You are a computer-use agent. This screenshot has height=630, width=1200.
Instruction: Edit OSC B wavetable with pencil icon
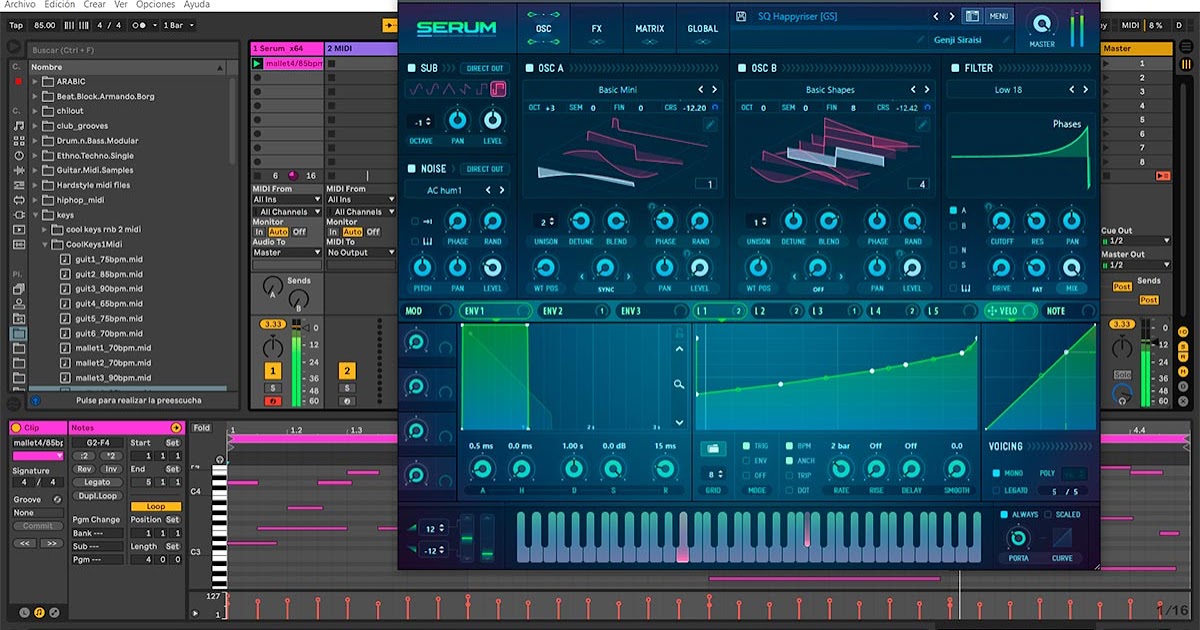pyautogui.click(x=922, y=125)
